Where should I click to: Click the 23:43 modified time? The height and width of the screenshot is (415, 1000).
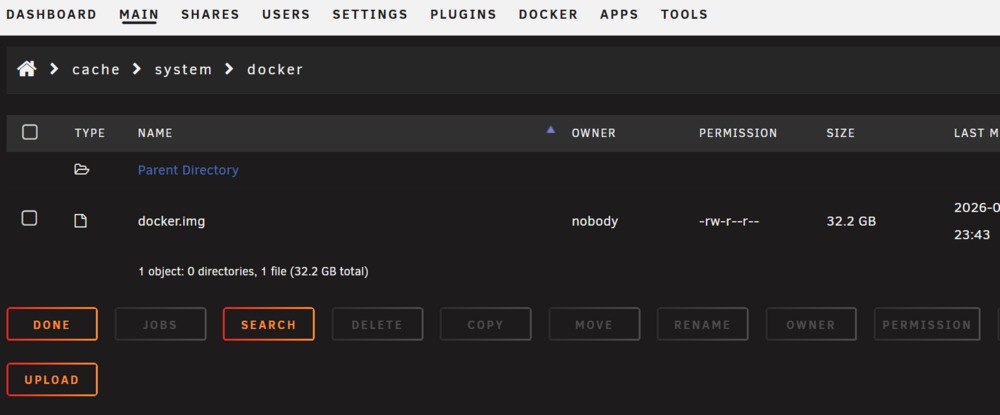[x=972, y=235]
